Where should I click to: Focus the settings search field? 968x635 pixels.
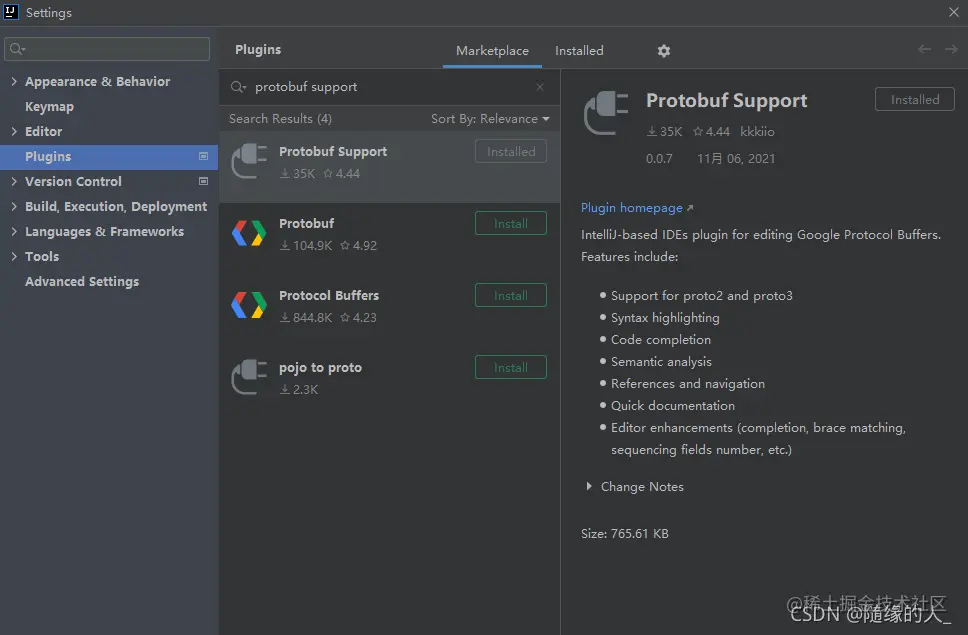[107, 49]
